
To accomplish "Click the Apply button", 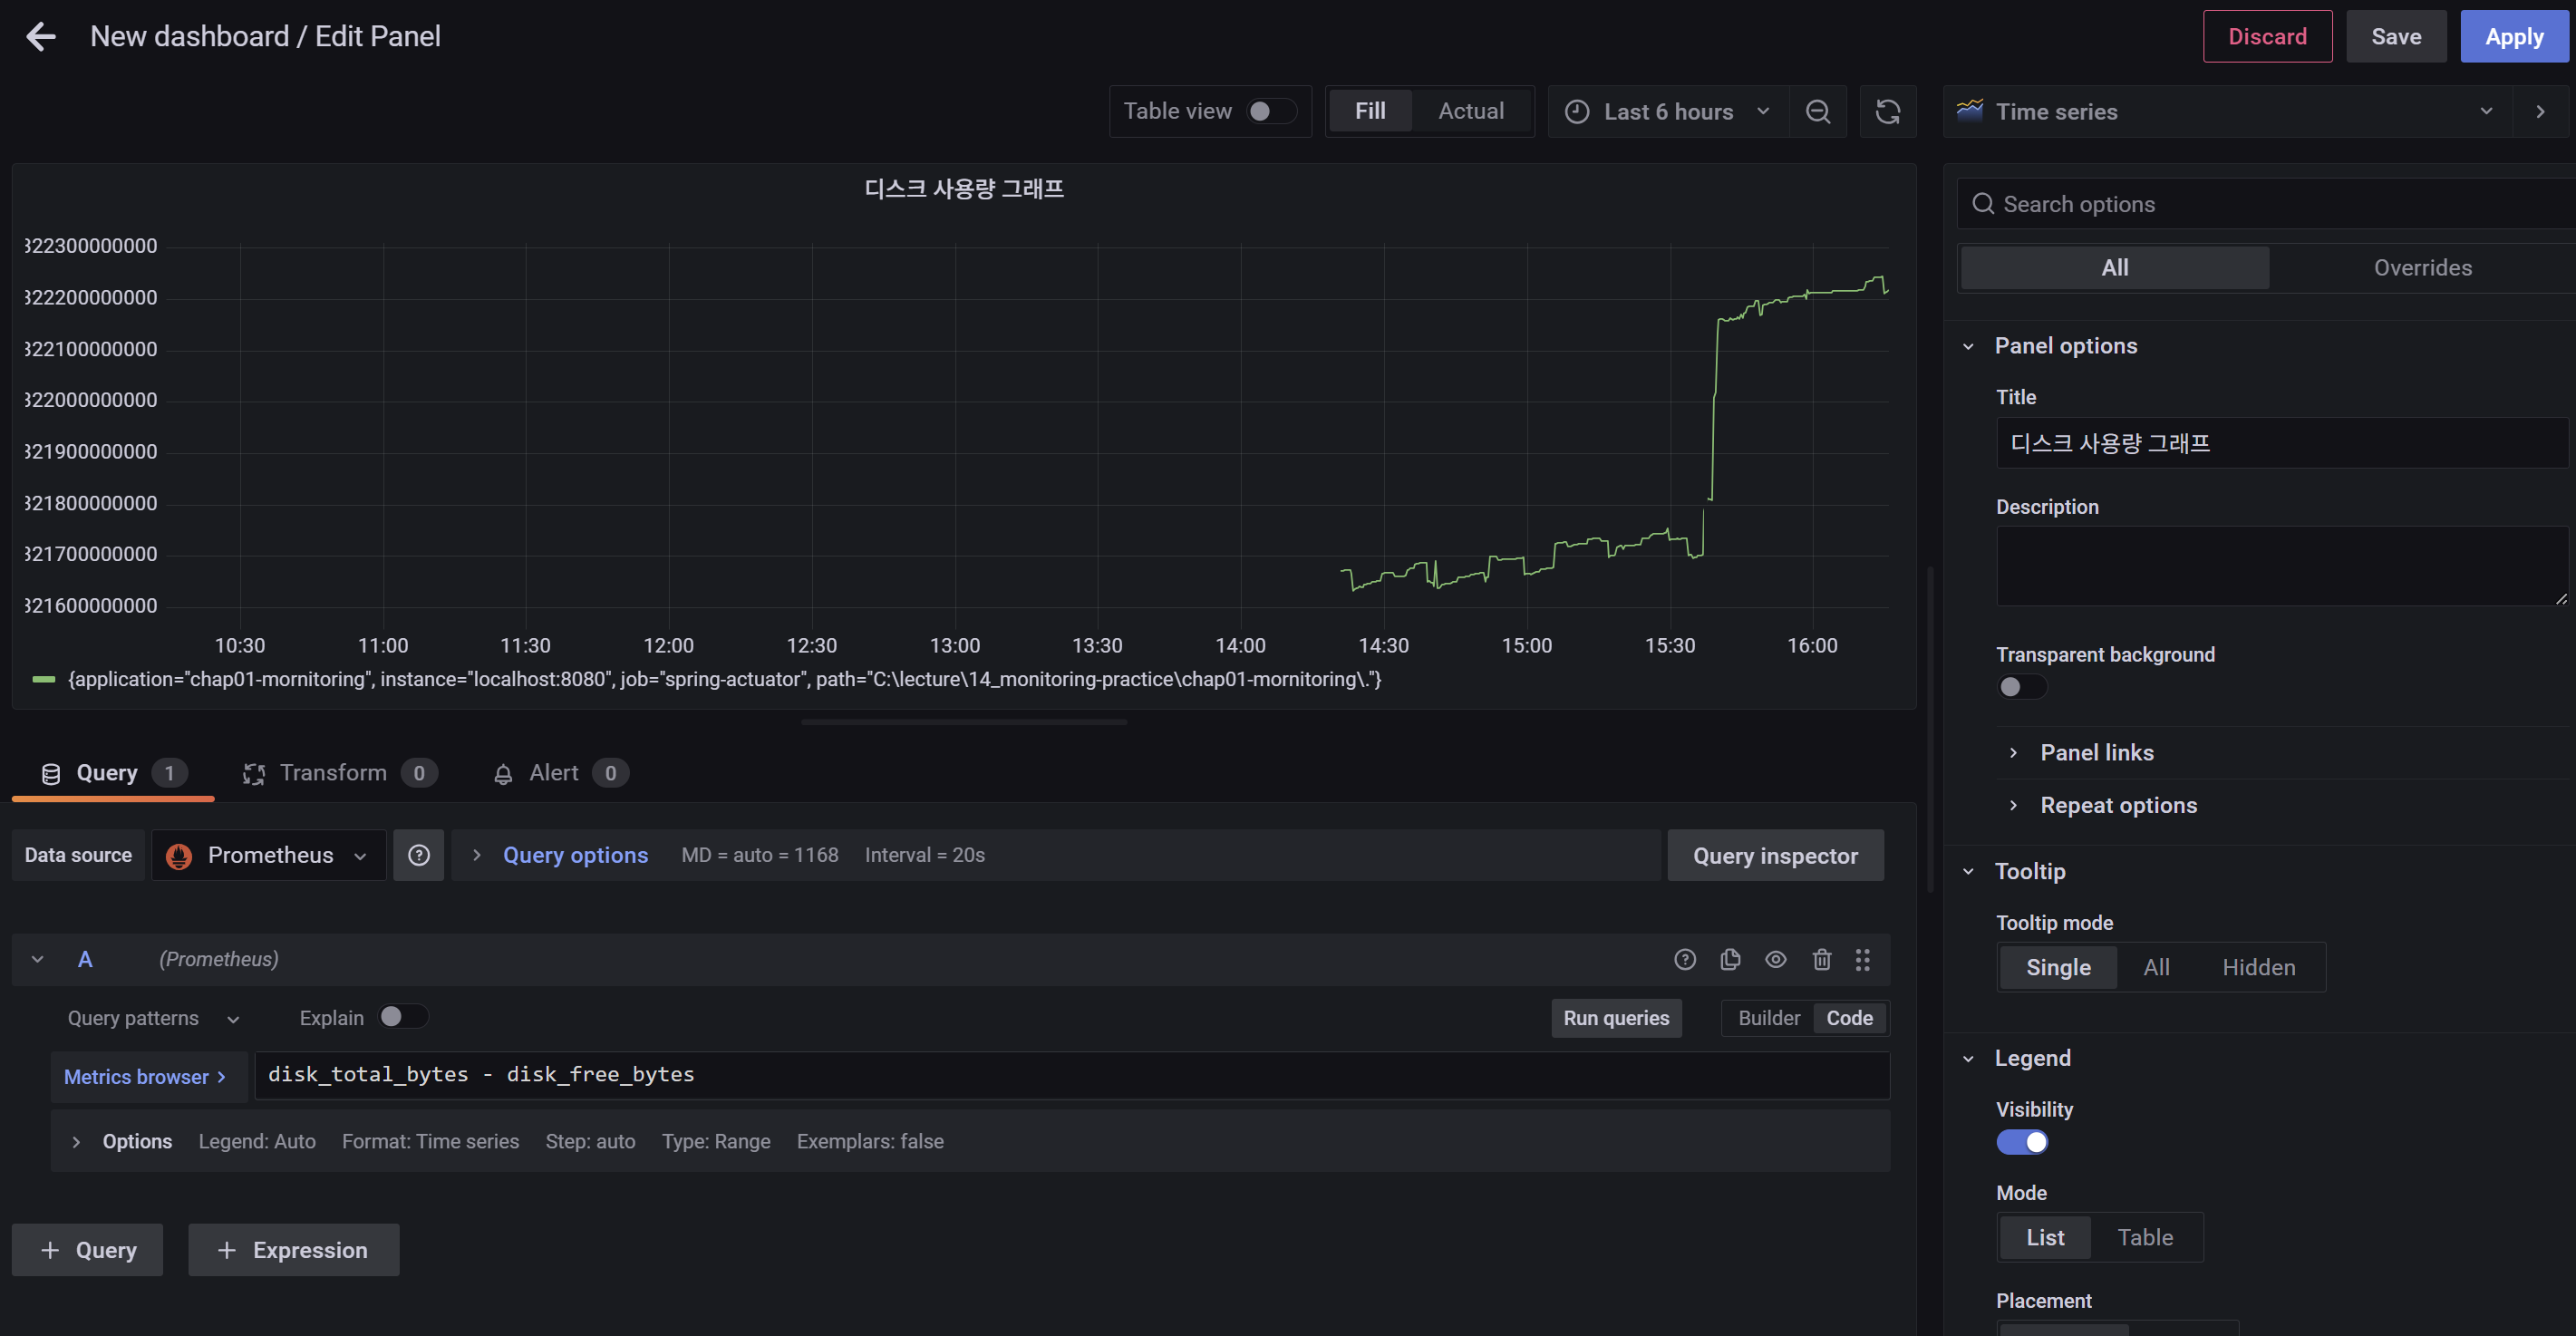I will (2513, 37).
